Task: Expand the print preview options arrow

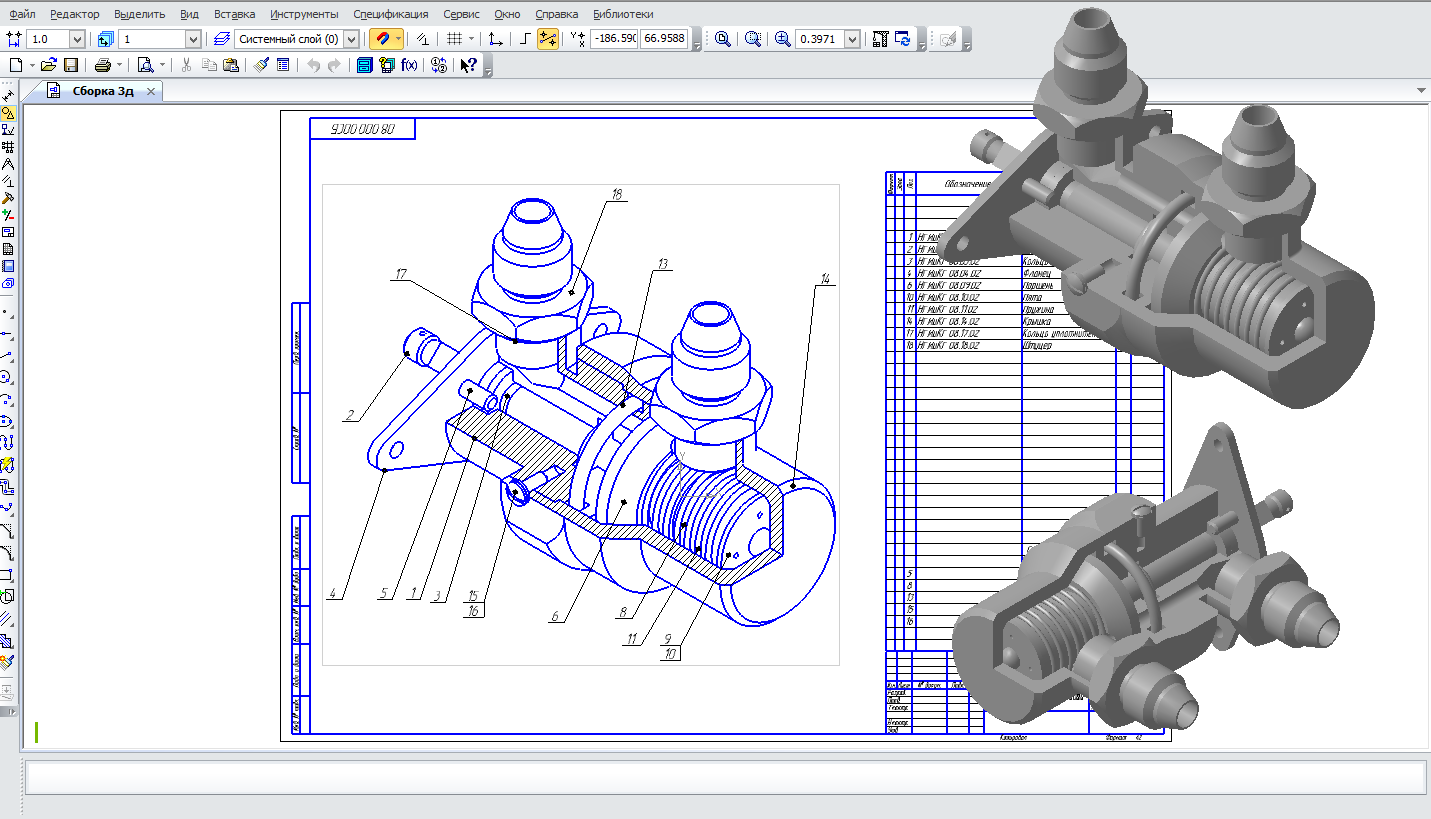Action: click(x=162, y=65)
